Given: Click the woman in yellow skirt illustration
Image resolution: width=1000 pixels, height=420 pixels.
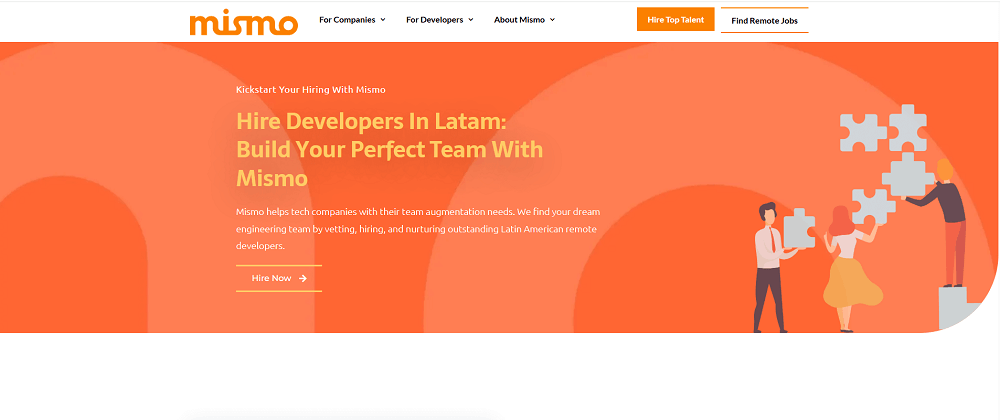Looking at the screenshot, I should 849,270.
